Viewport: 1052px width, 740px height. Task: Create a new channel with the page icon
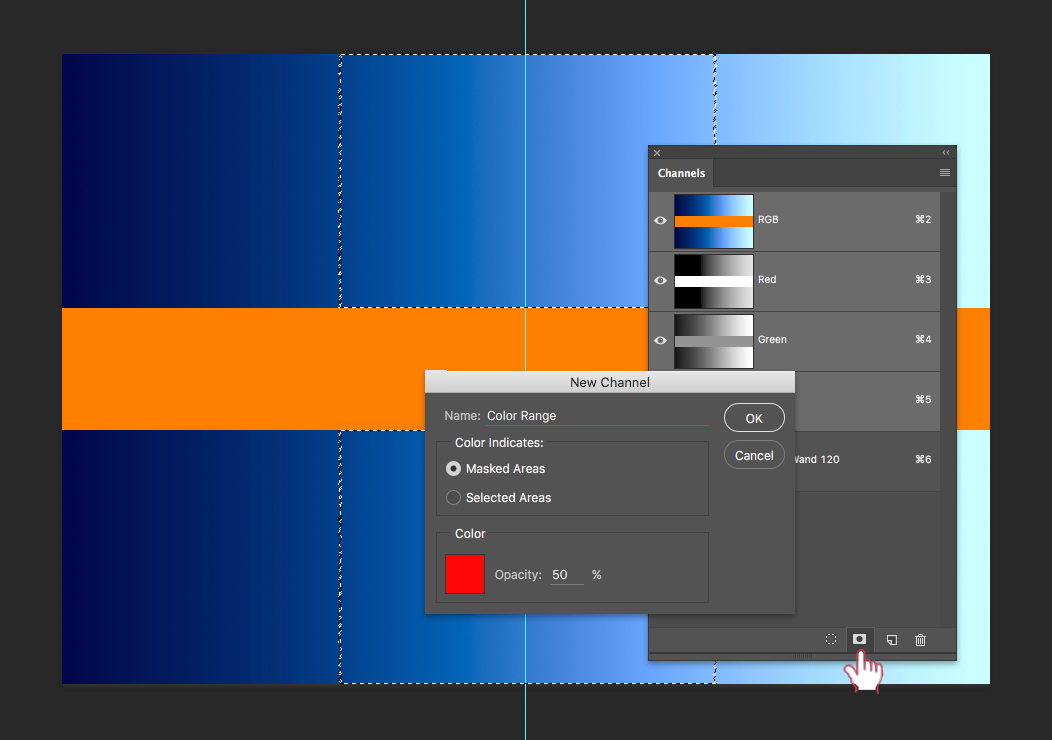(892, 640)
